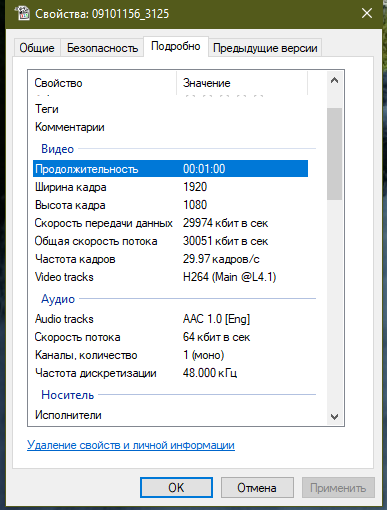Click the scroll up arrow
Image resolution: width=387 pixels, height=510 pixels.
click(334, 80)
